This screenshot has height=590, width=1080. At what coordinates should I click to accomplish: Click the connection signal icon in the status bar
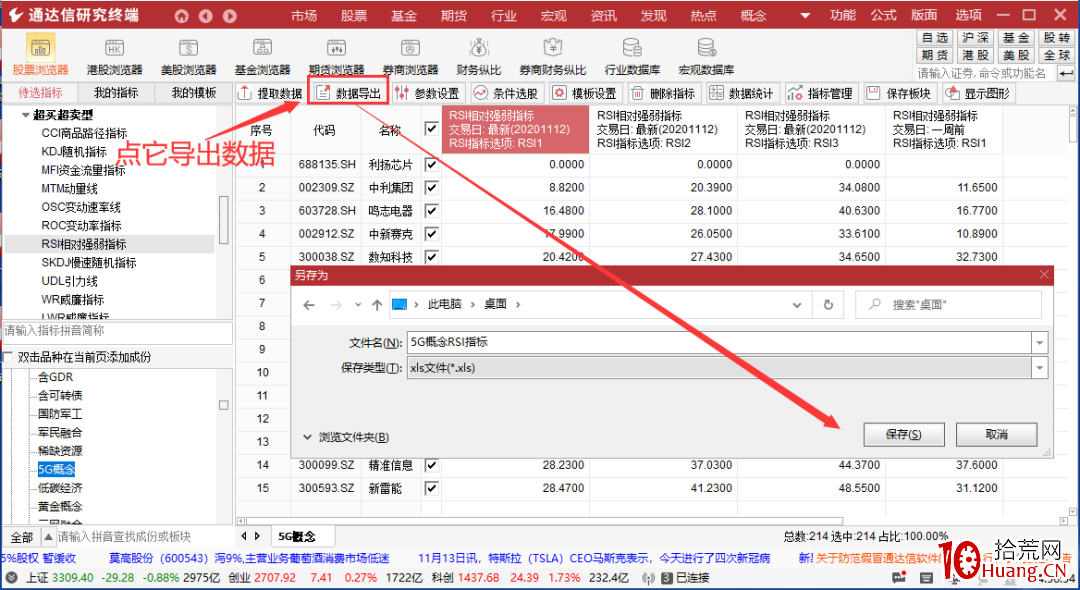648,578
